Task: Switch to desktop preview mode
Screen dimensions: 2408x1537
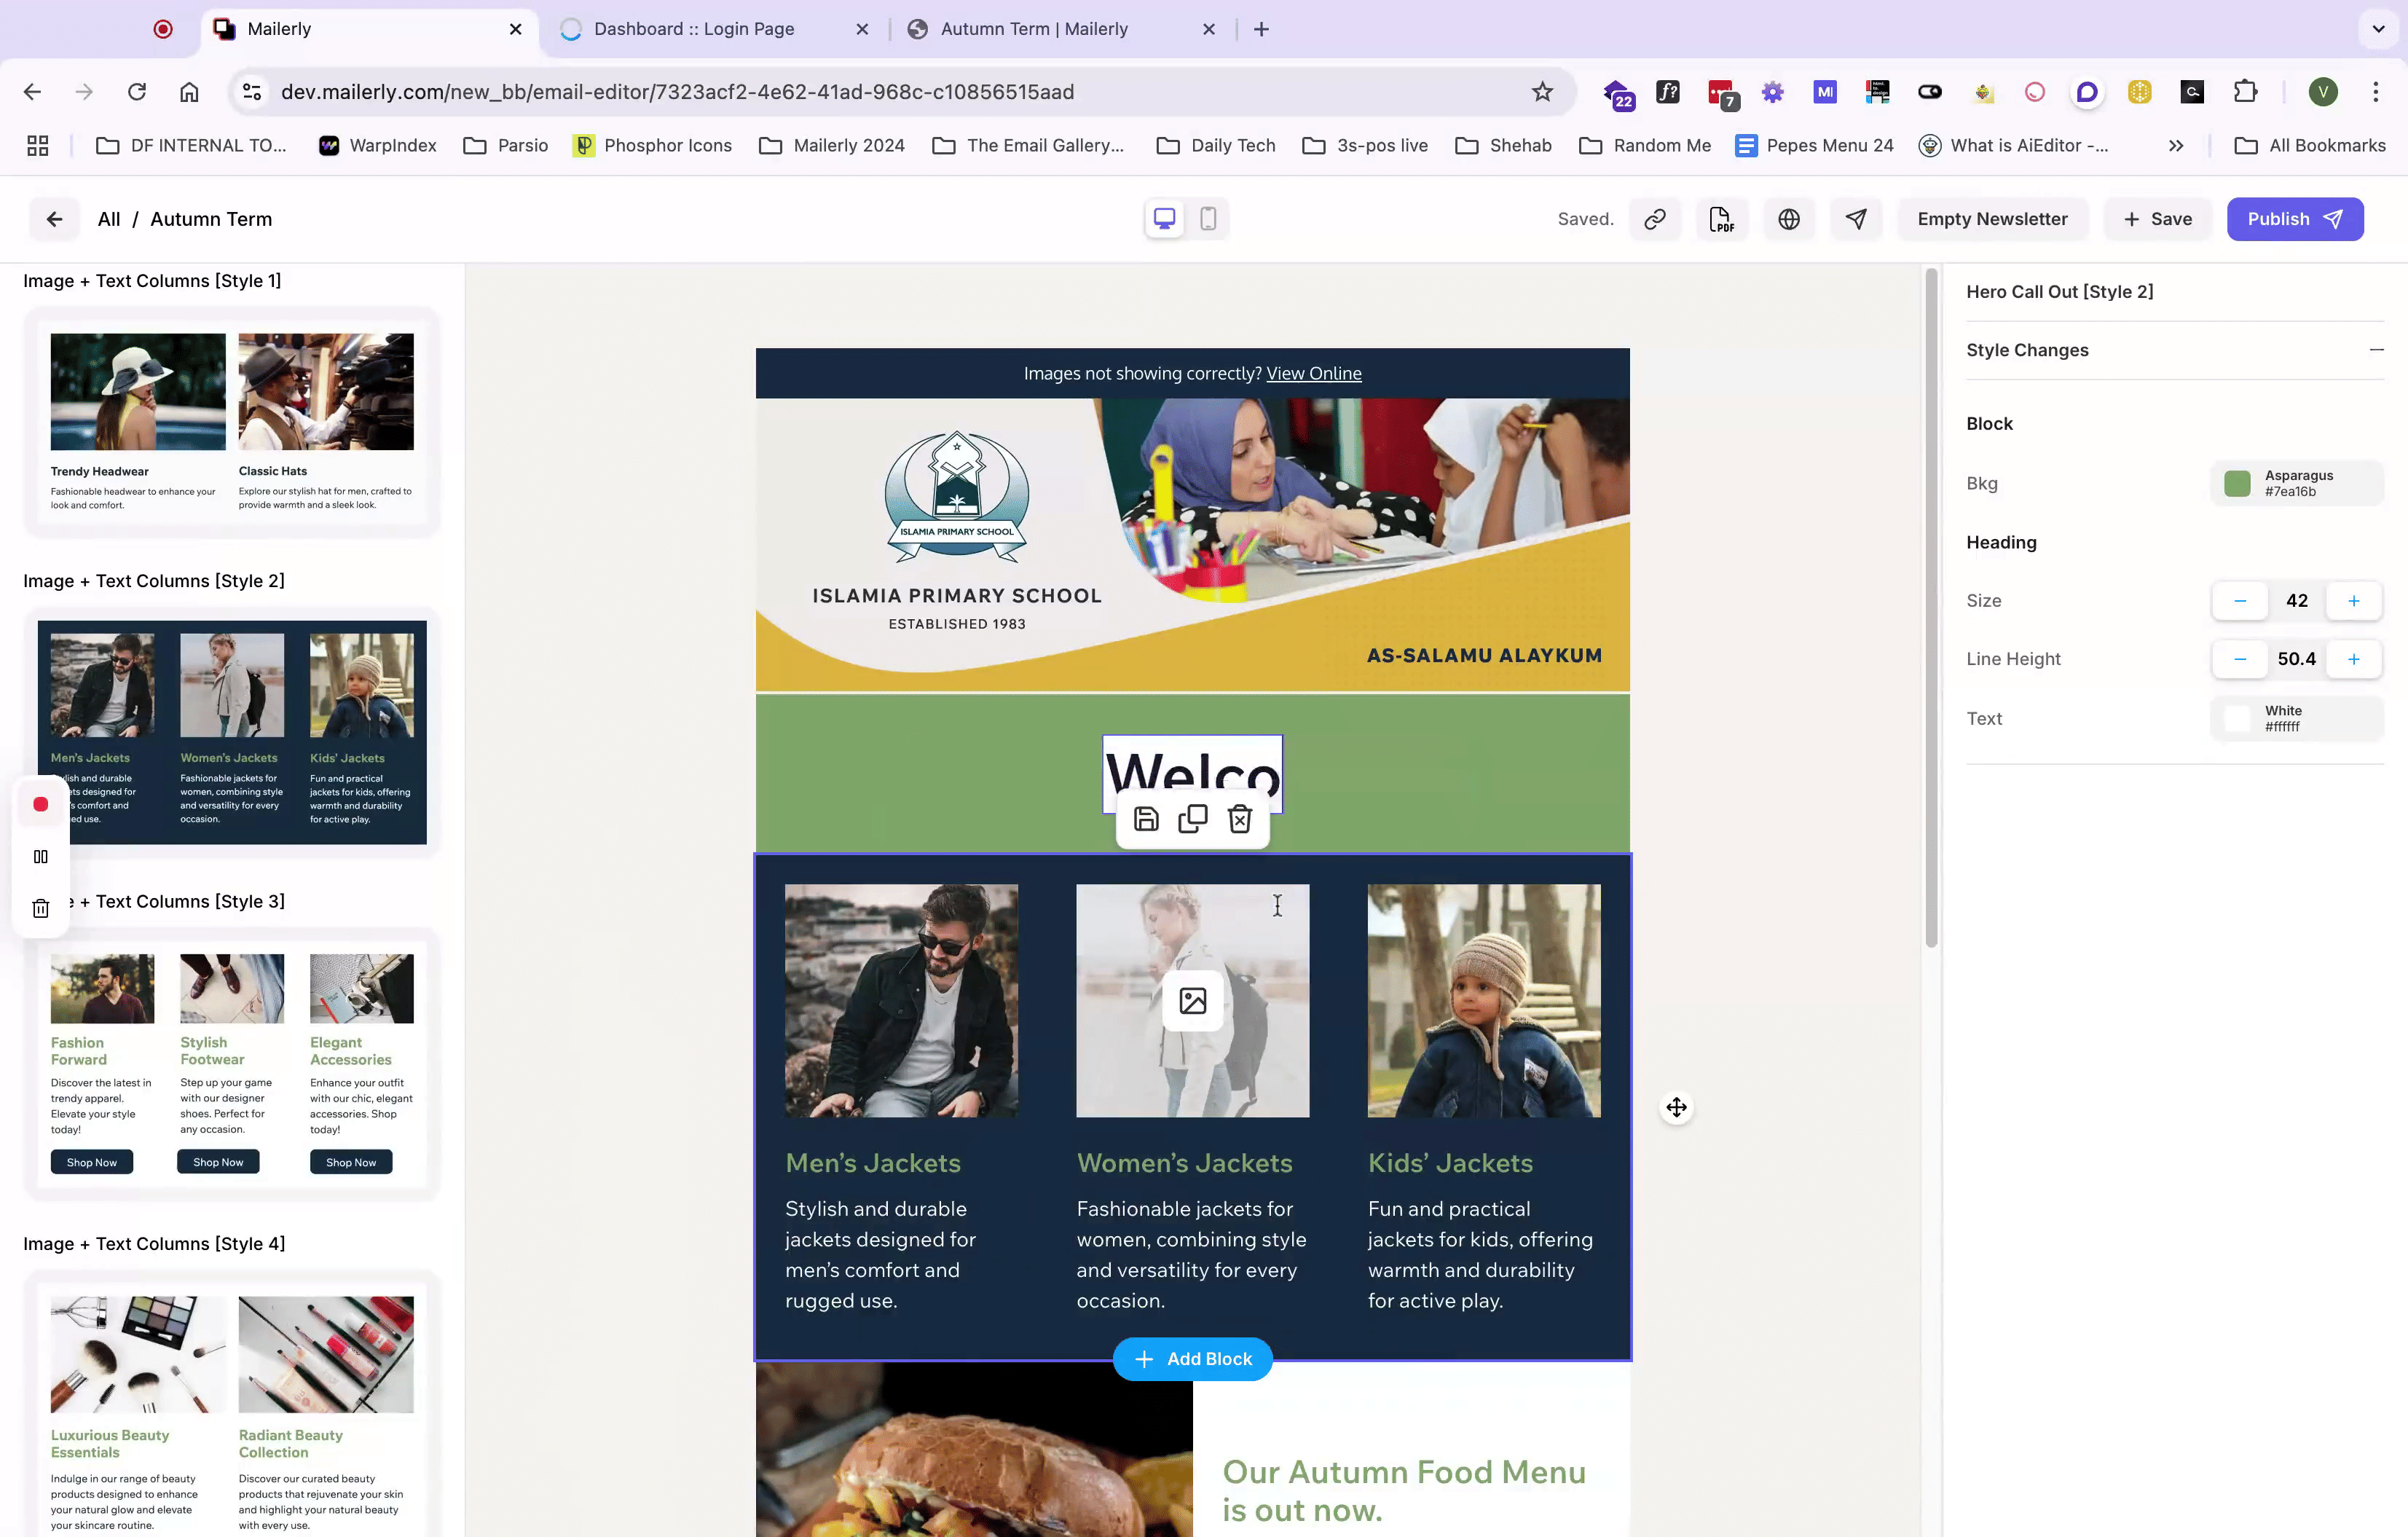Action: [1164, 218]
